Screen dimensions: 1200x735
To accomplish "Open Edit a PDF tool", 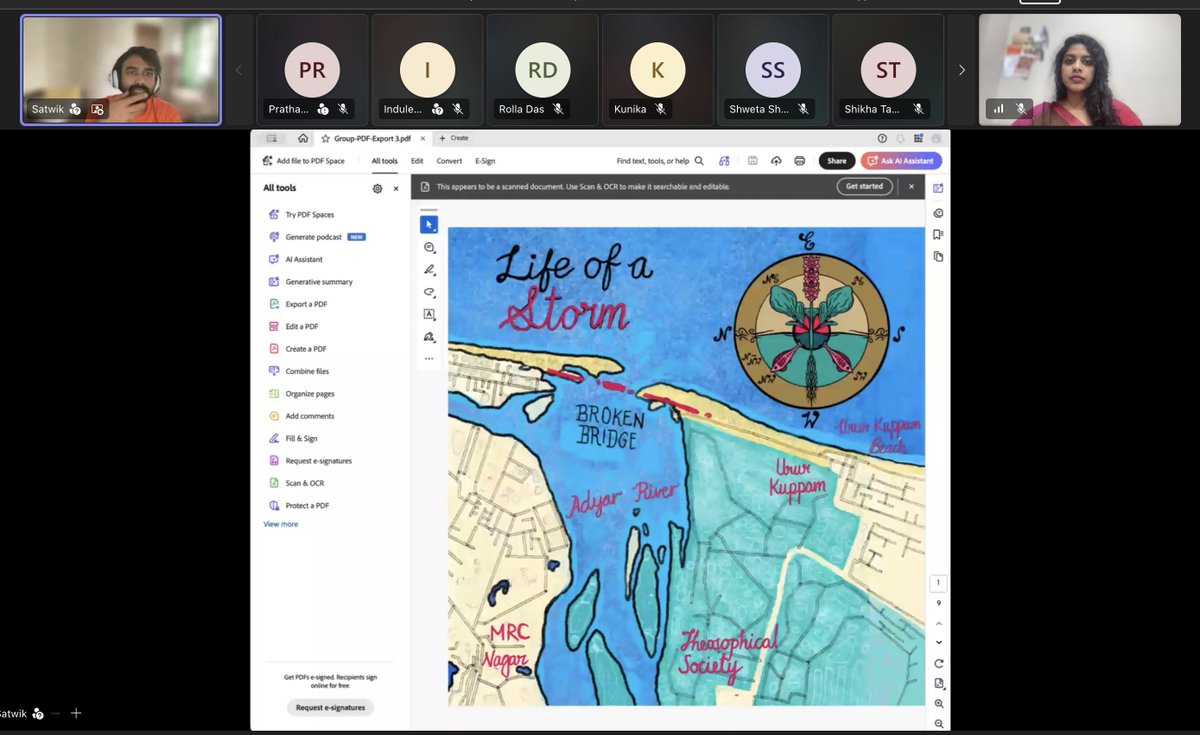I will point(294,326).
